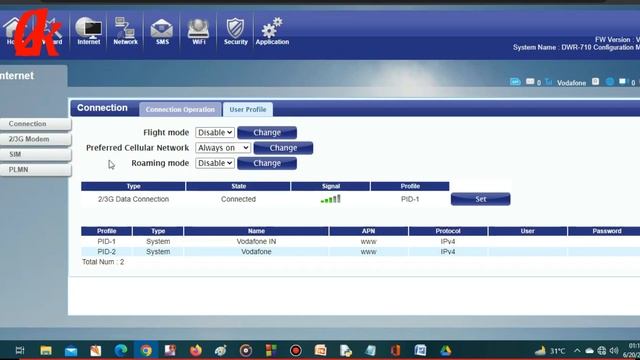Click the PID-1 profile row cell

tap(107, 241)
